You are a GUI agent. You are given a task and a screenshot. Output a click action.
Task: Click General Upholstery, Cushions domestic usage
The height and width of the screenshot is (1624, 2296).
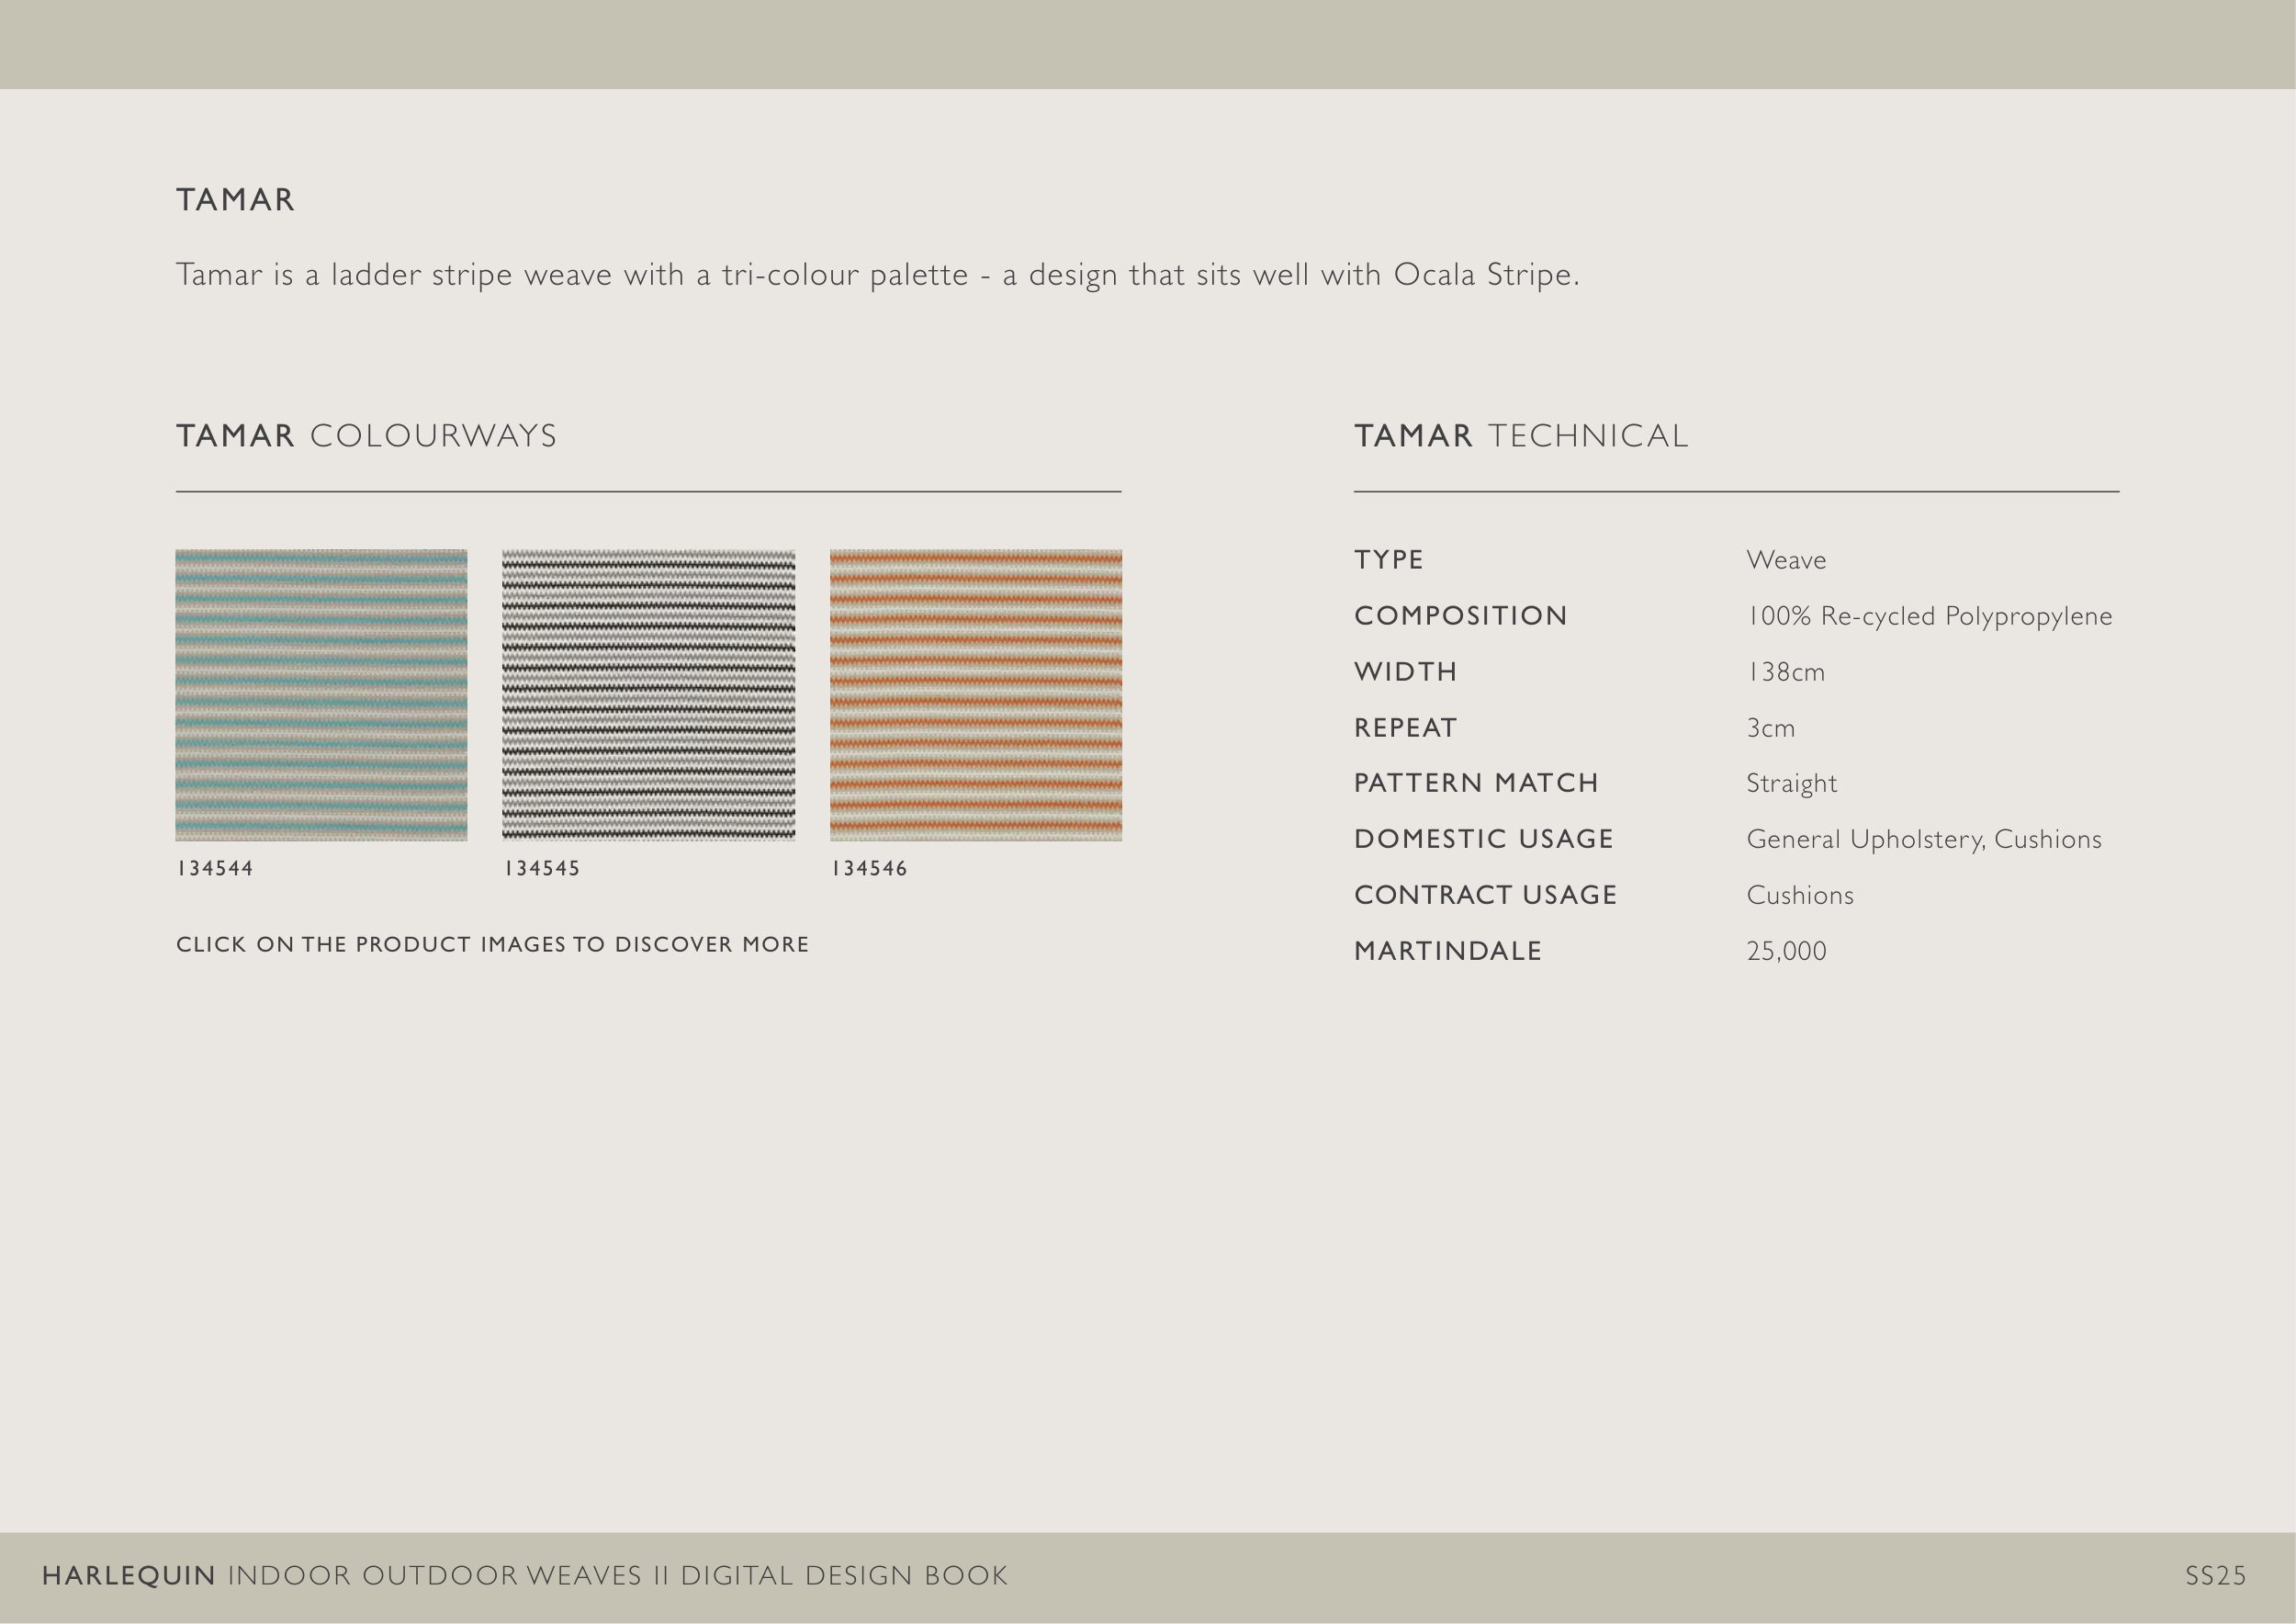[x=1923, y=839]
